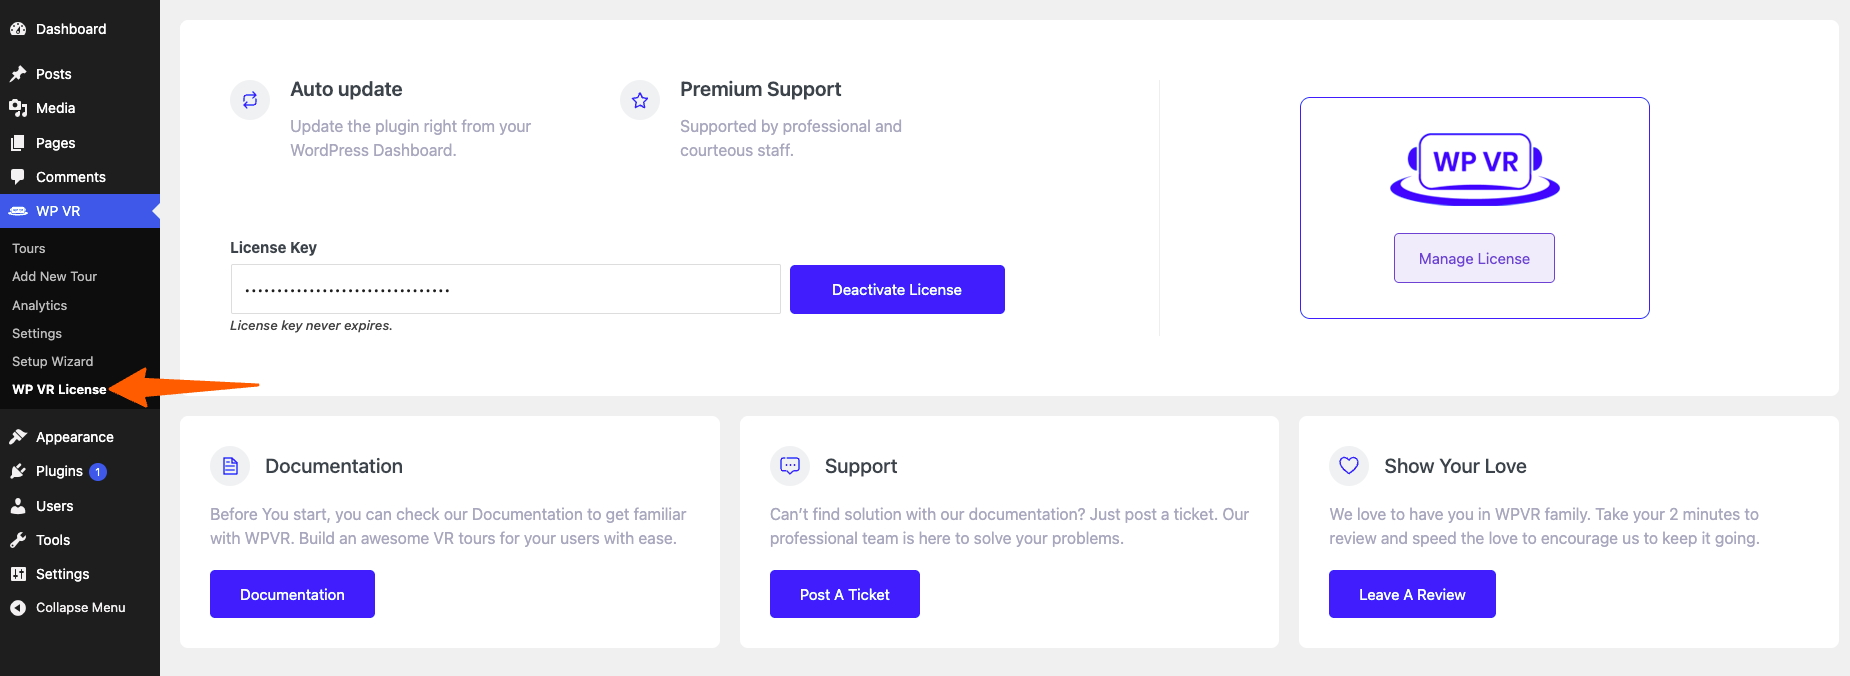Go to Add New Tour
Image resolution: width=1850 pixels, height=676 pixels.
pyautogui.click(x=54, y=276)
